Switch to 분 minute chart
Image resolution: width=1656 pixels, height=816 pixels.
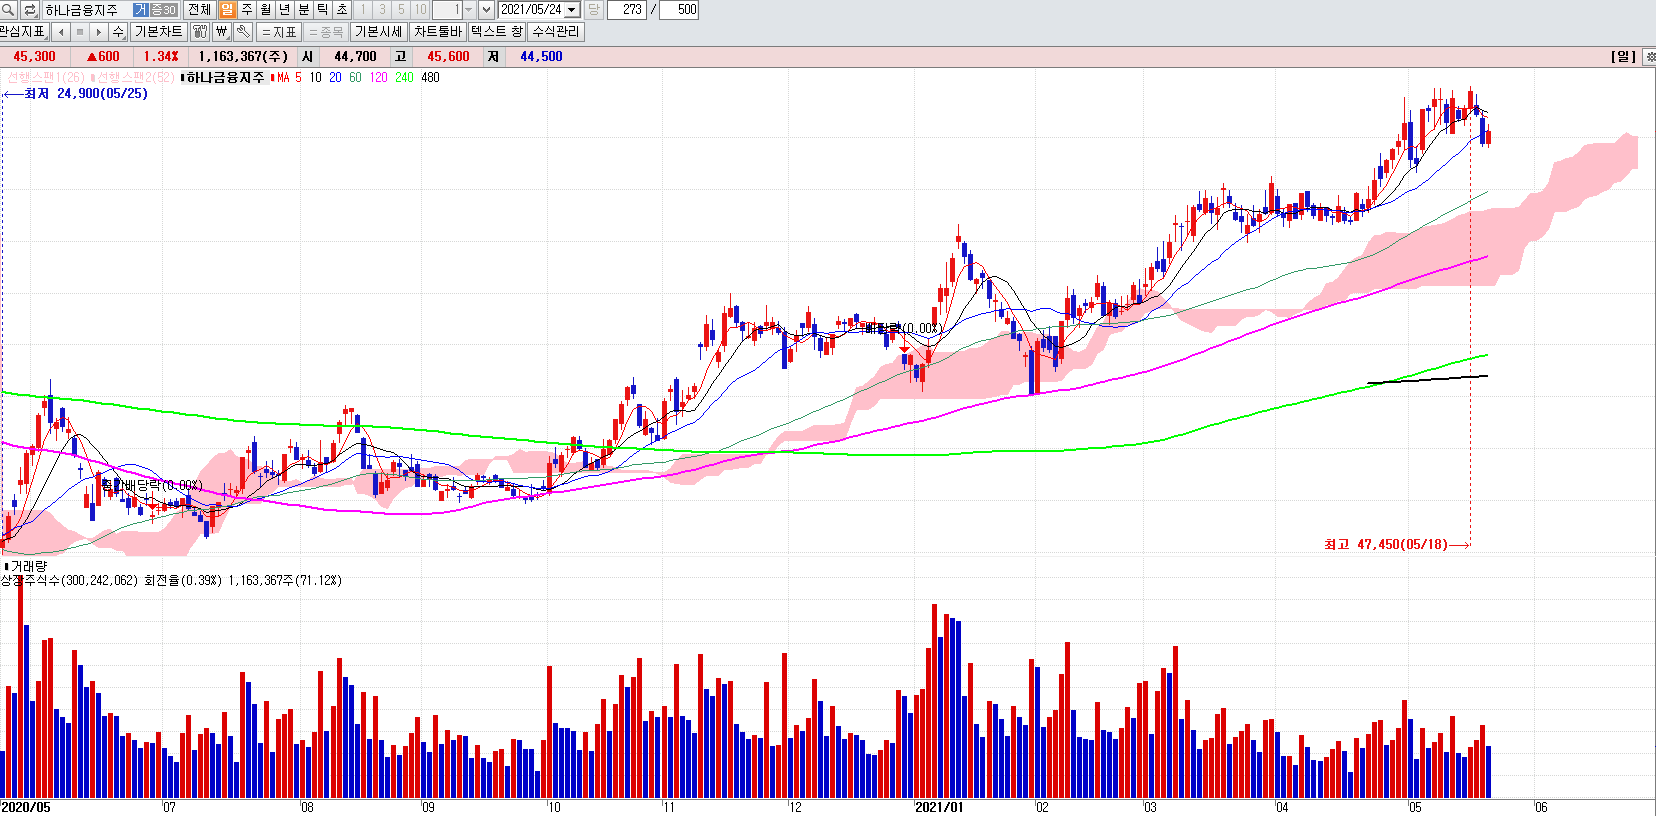coord(304,10)
